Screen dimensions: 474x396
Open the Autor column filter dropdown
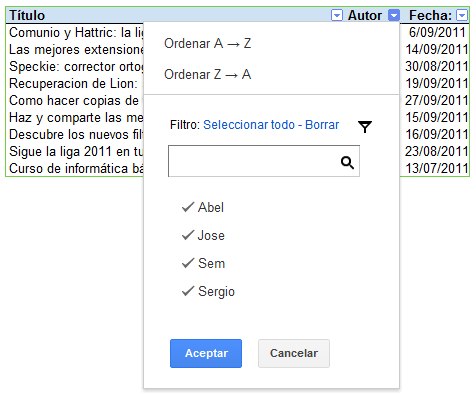tap(394, 15)
